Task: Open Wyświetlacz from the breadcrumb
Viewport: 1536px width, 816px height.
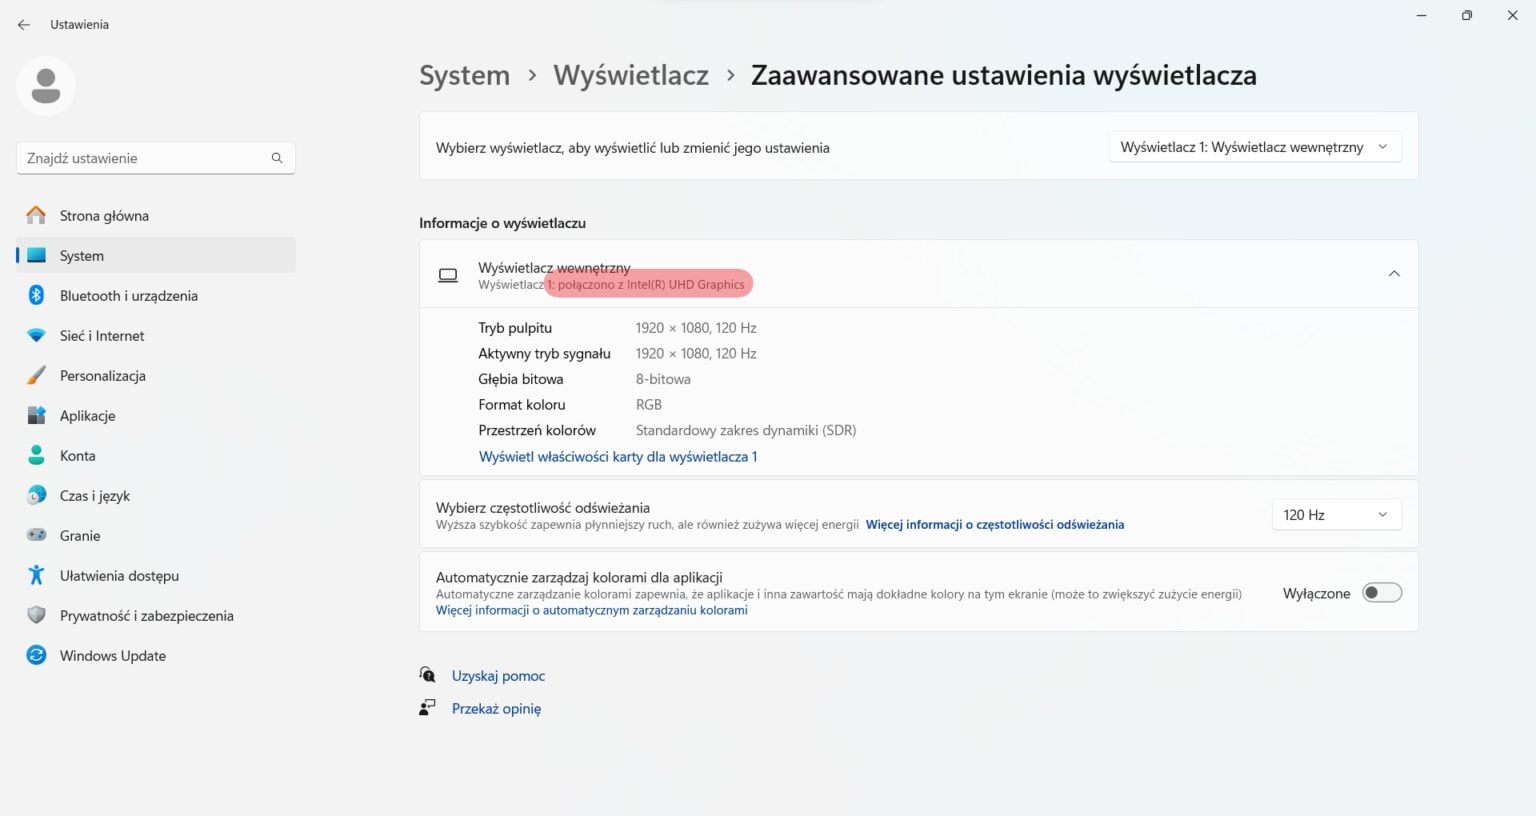Action: pos(631,74)
